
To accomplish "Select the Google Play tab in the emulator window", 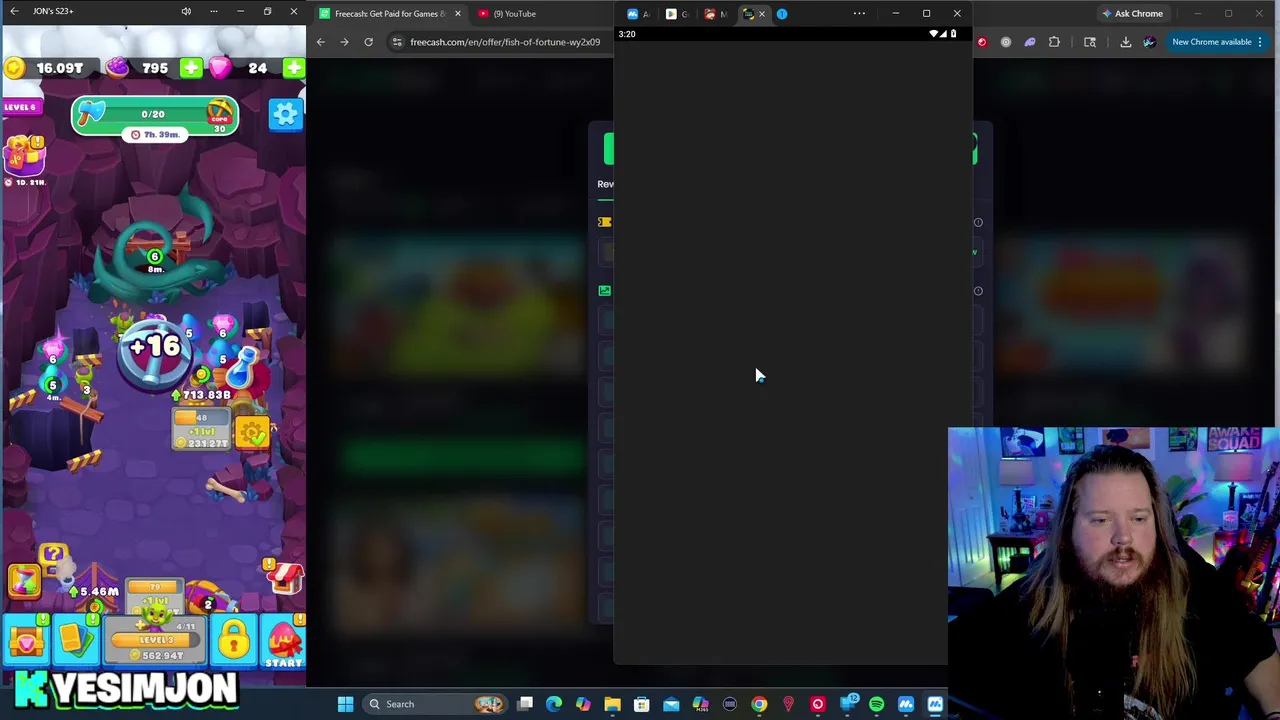I will pyautogui.click(x=677, y=14).
